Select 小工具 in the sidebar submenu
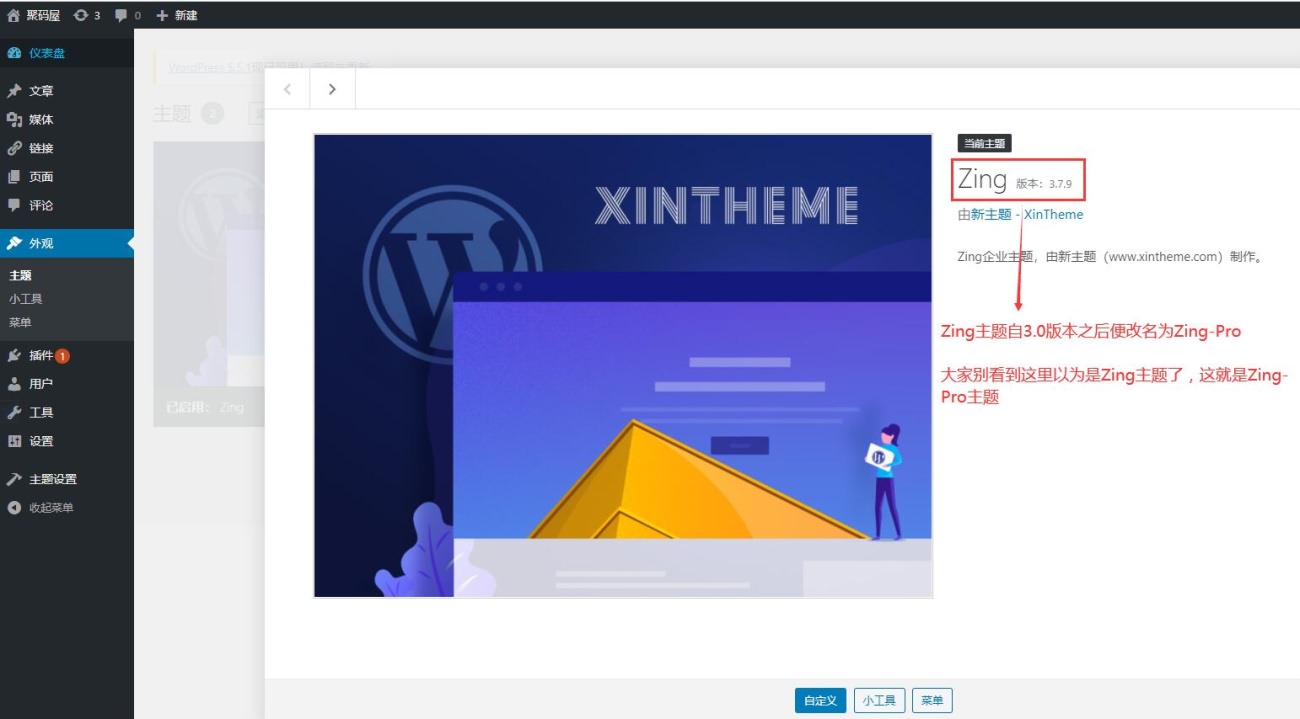Screen dimensions: 1300x719 (26, 299)
